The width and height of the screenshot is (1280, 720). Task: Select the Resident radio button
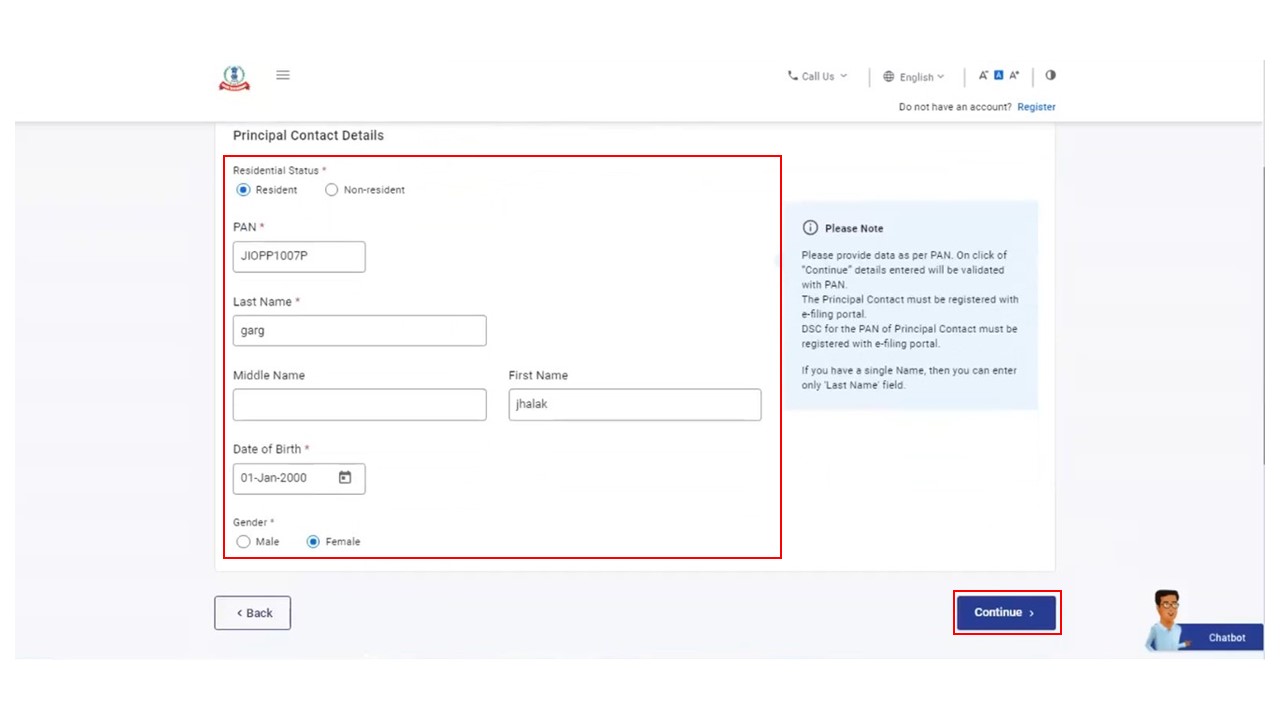243,190
